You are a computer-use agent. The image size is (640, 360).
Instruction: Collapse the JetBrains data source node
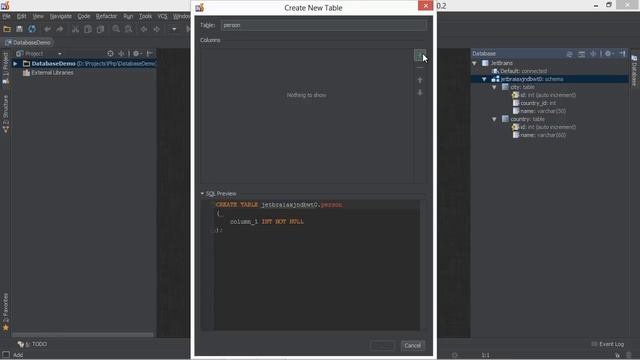point(474,63)
